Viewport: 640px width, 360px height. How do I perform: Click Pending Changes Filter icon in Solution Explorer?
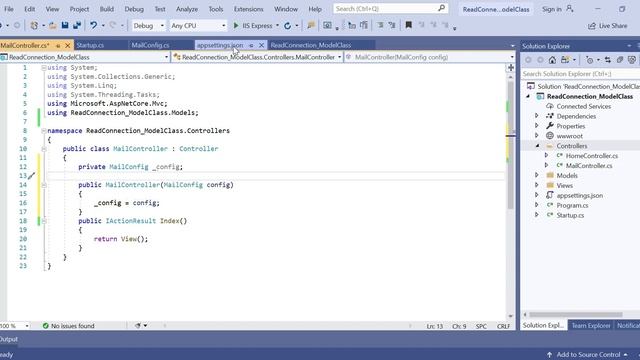click(589, 60)
